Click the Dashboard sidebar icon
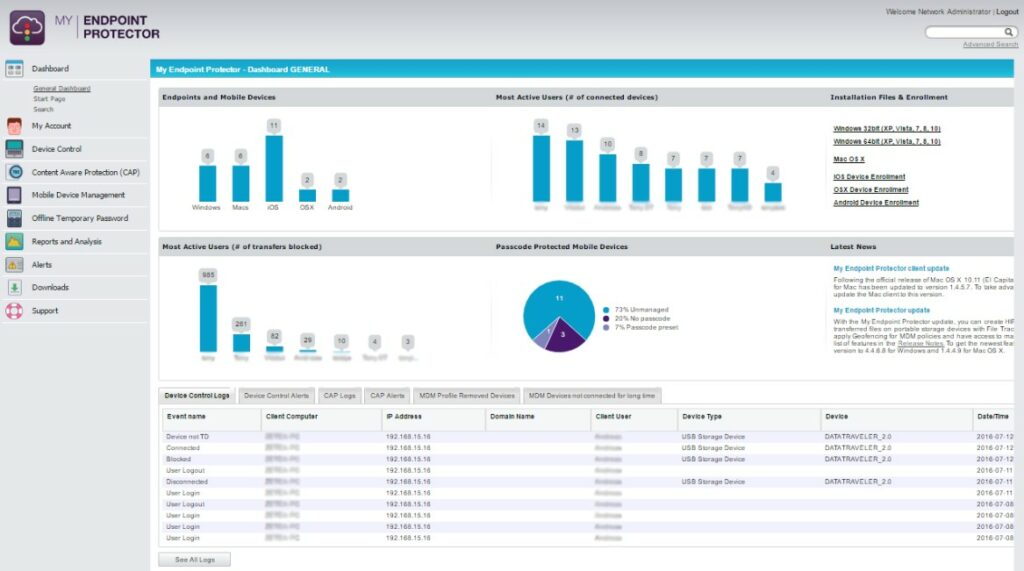Image resolution: width=1024 pixels, height=571 pixels. pyautogui.click(x=14, y=69)
